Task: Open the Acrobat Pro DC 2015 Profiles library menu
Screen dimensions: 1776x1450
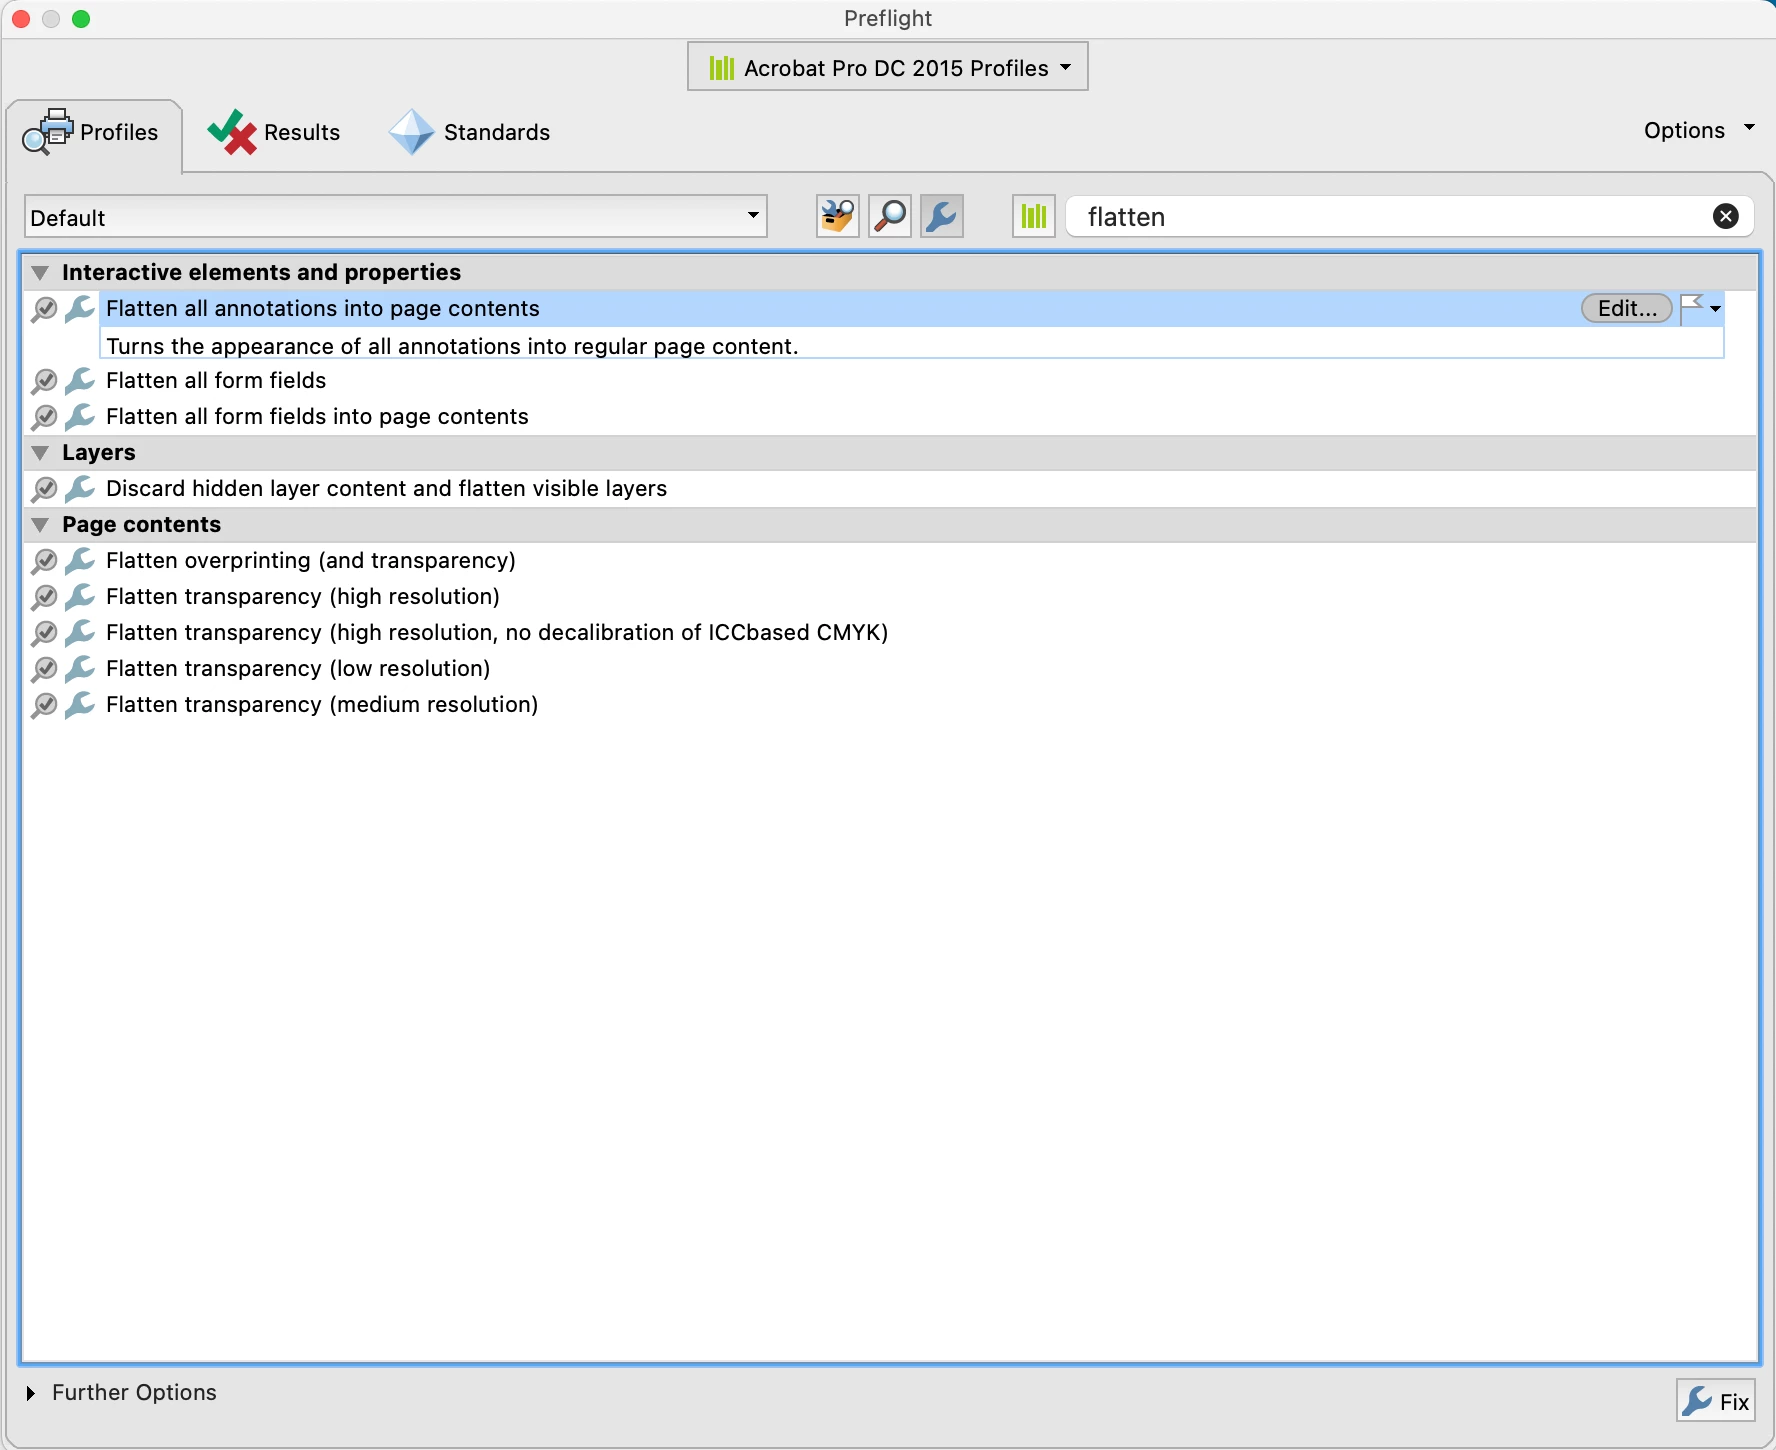Action: pos(888,67)
